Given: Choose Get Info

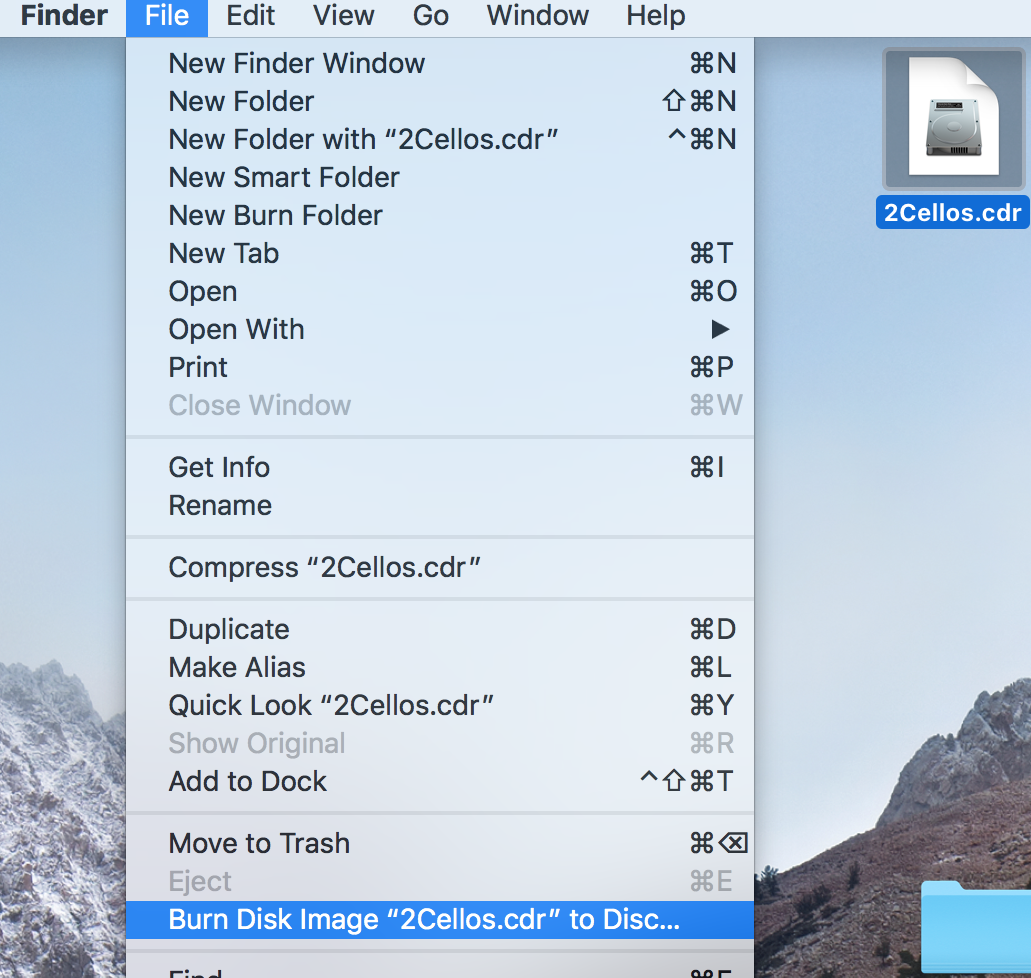Looking at the screenshot, I should [440, 468].
